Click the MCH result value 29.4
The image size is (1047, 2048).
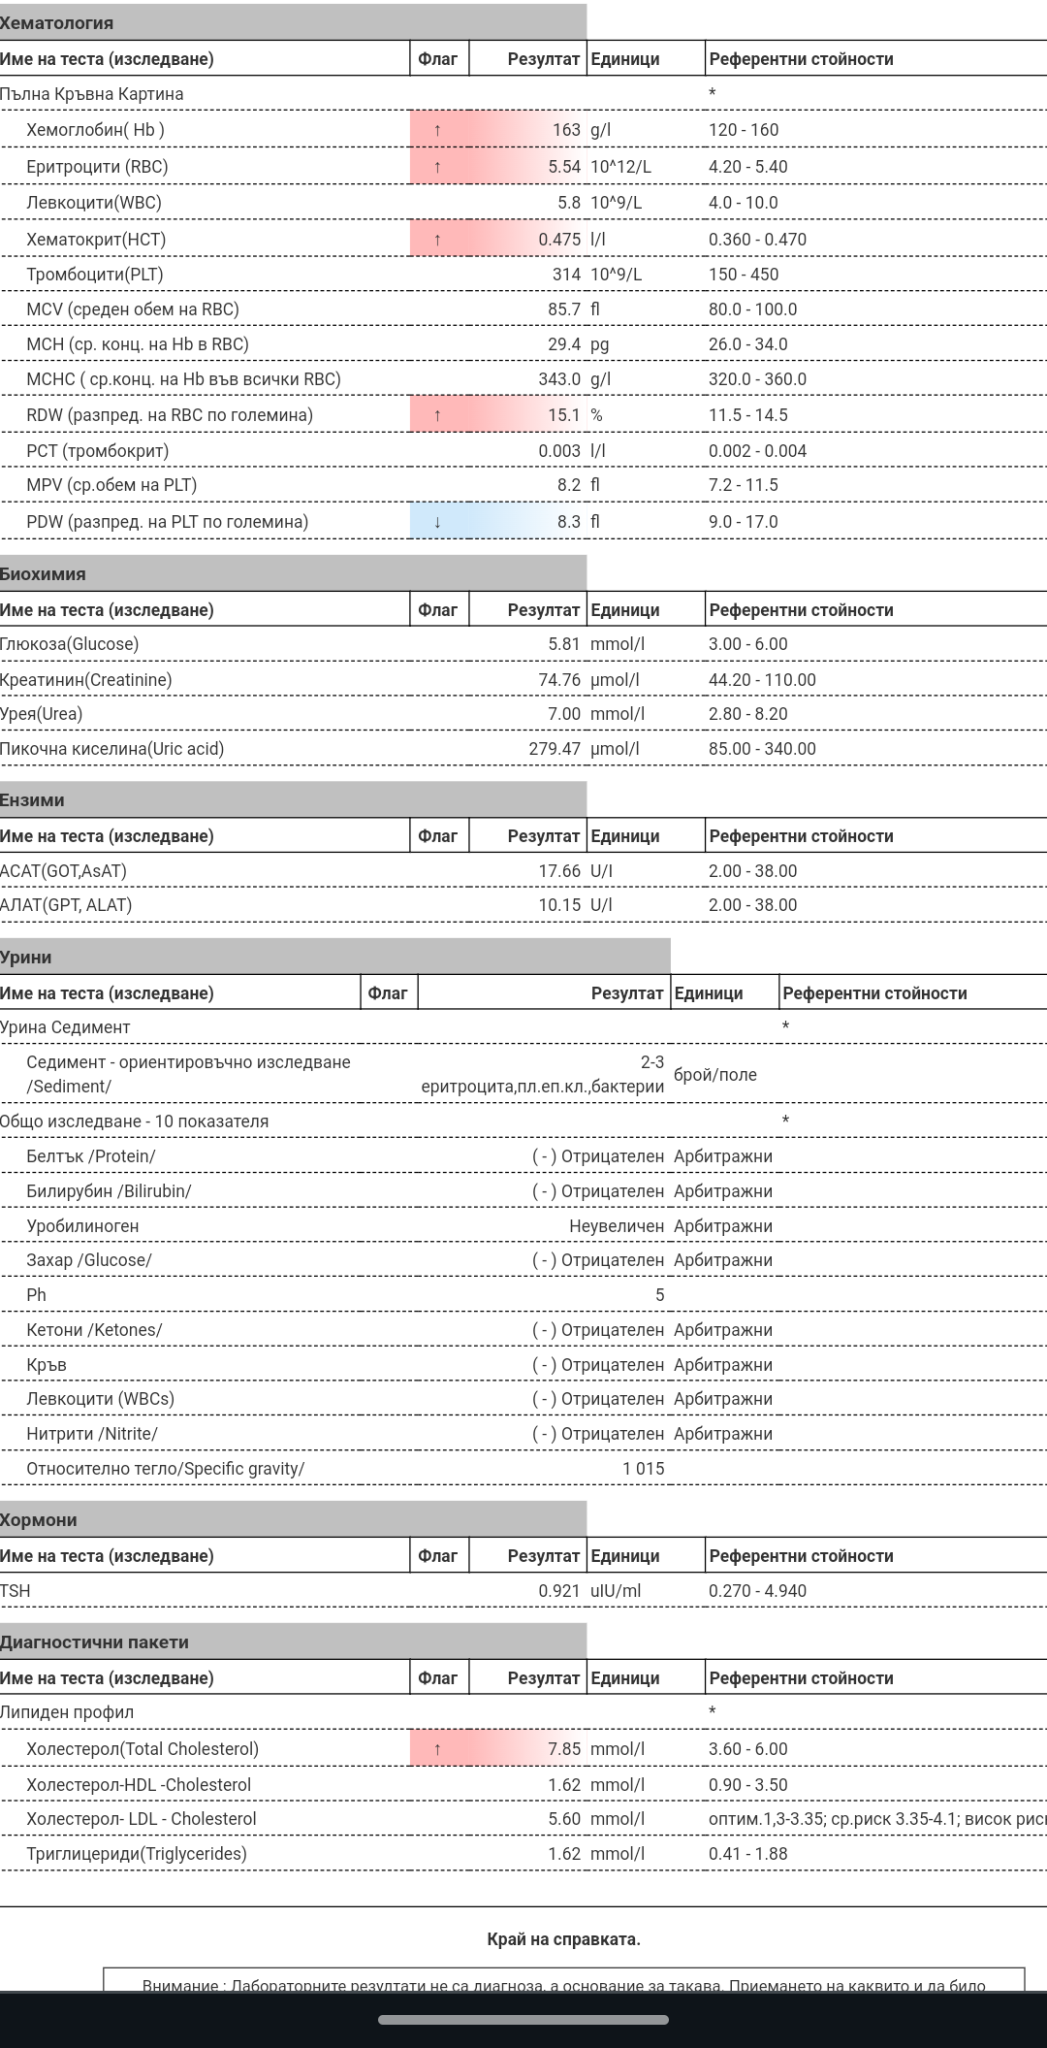click(x=564, y=345)
